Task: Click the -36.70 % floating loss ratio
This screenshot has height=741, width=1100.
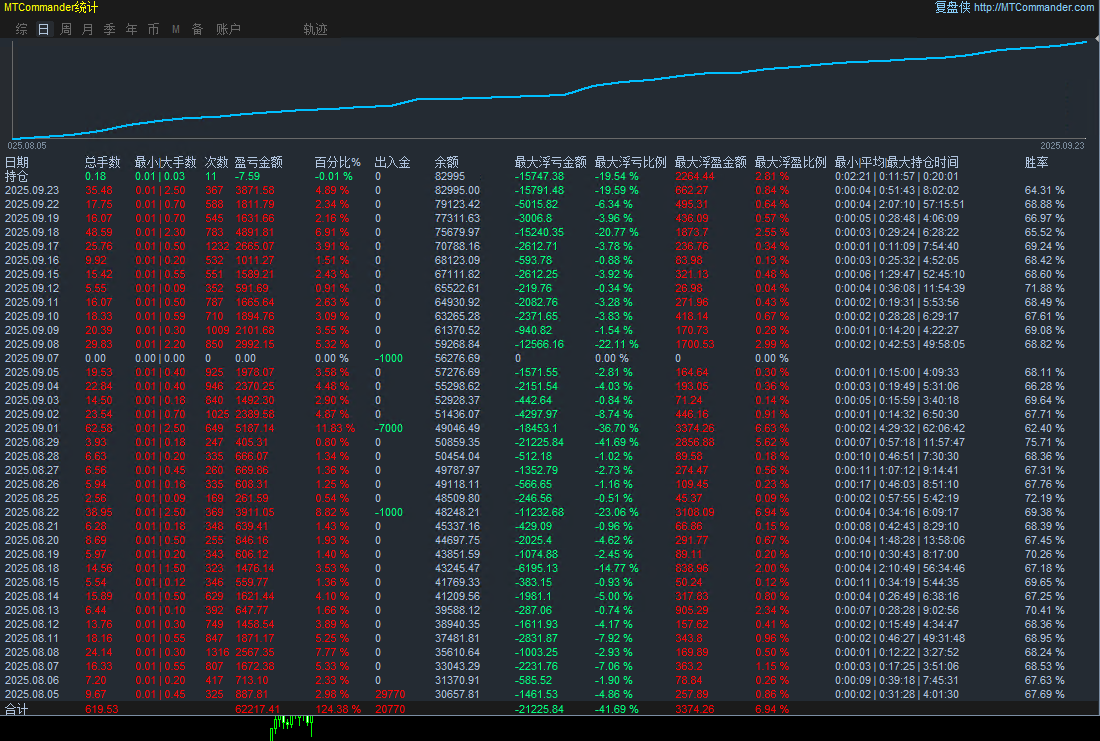Action: tap(617, 428)
